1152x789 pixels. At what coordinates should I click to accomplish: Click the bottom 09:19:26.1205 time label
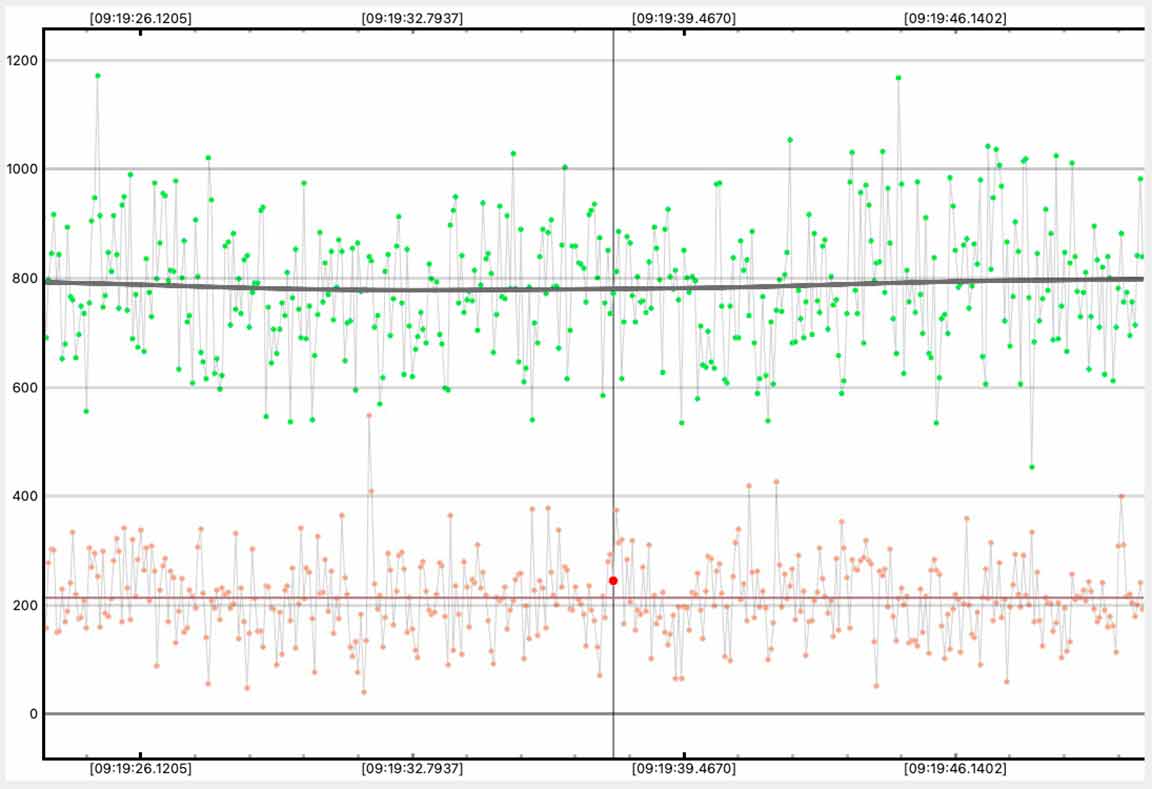pyautogui.click(x=141, y=769)
